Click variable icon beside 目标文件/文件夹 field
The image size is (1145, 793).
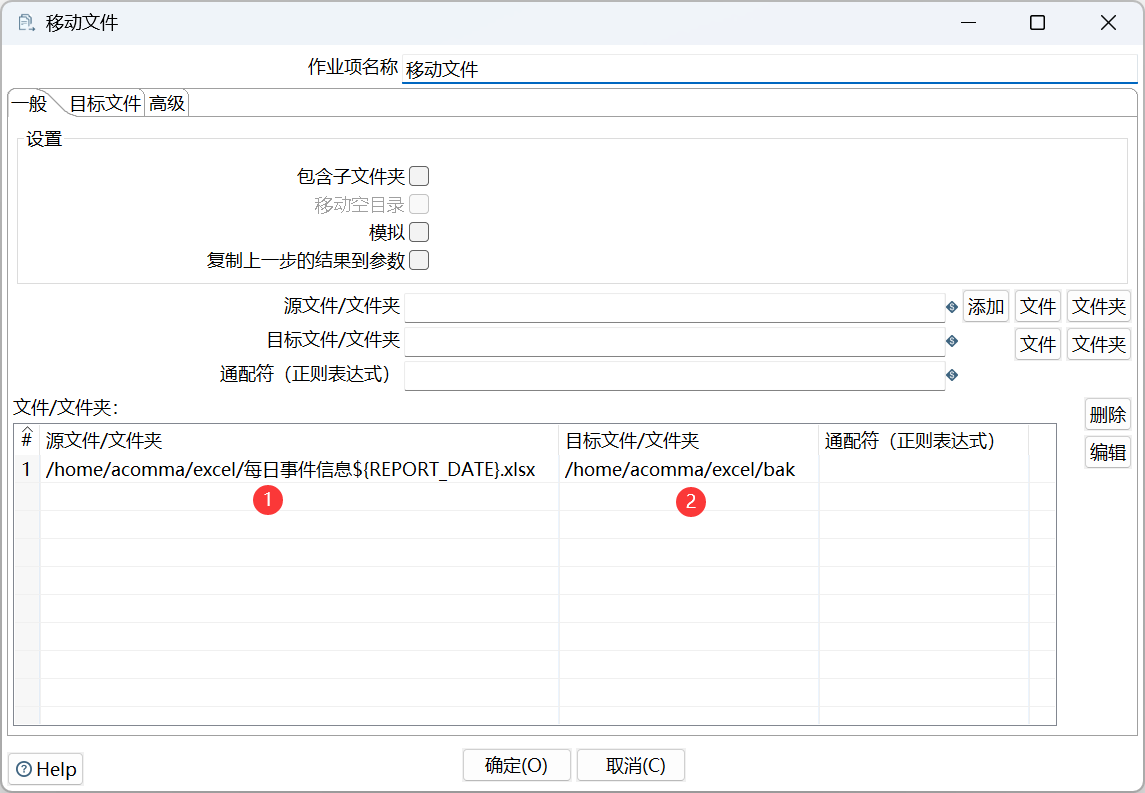click(x=951, y=341)
